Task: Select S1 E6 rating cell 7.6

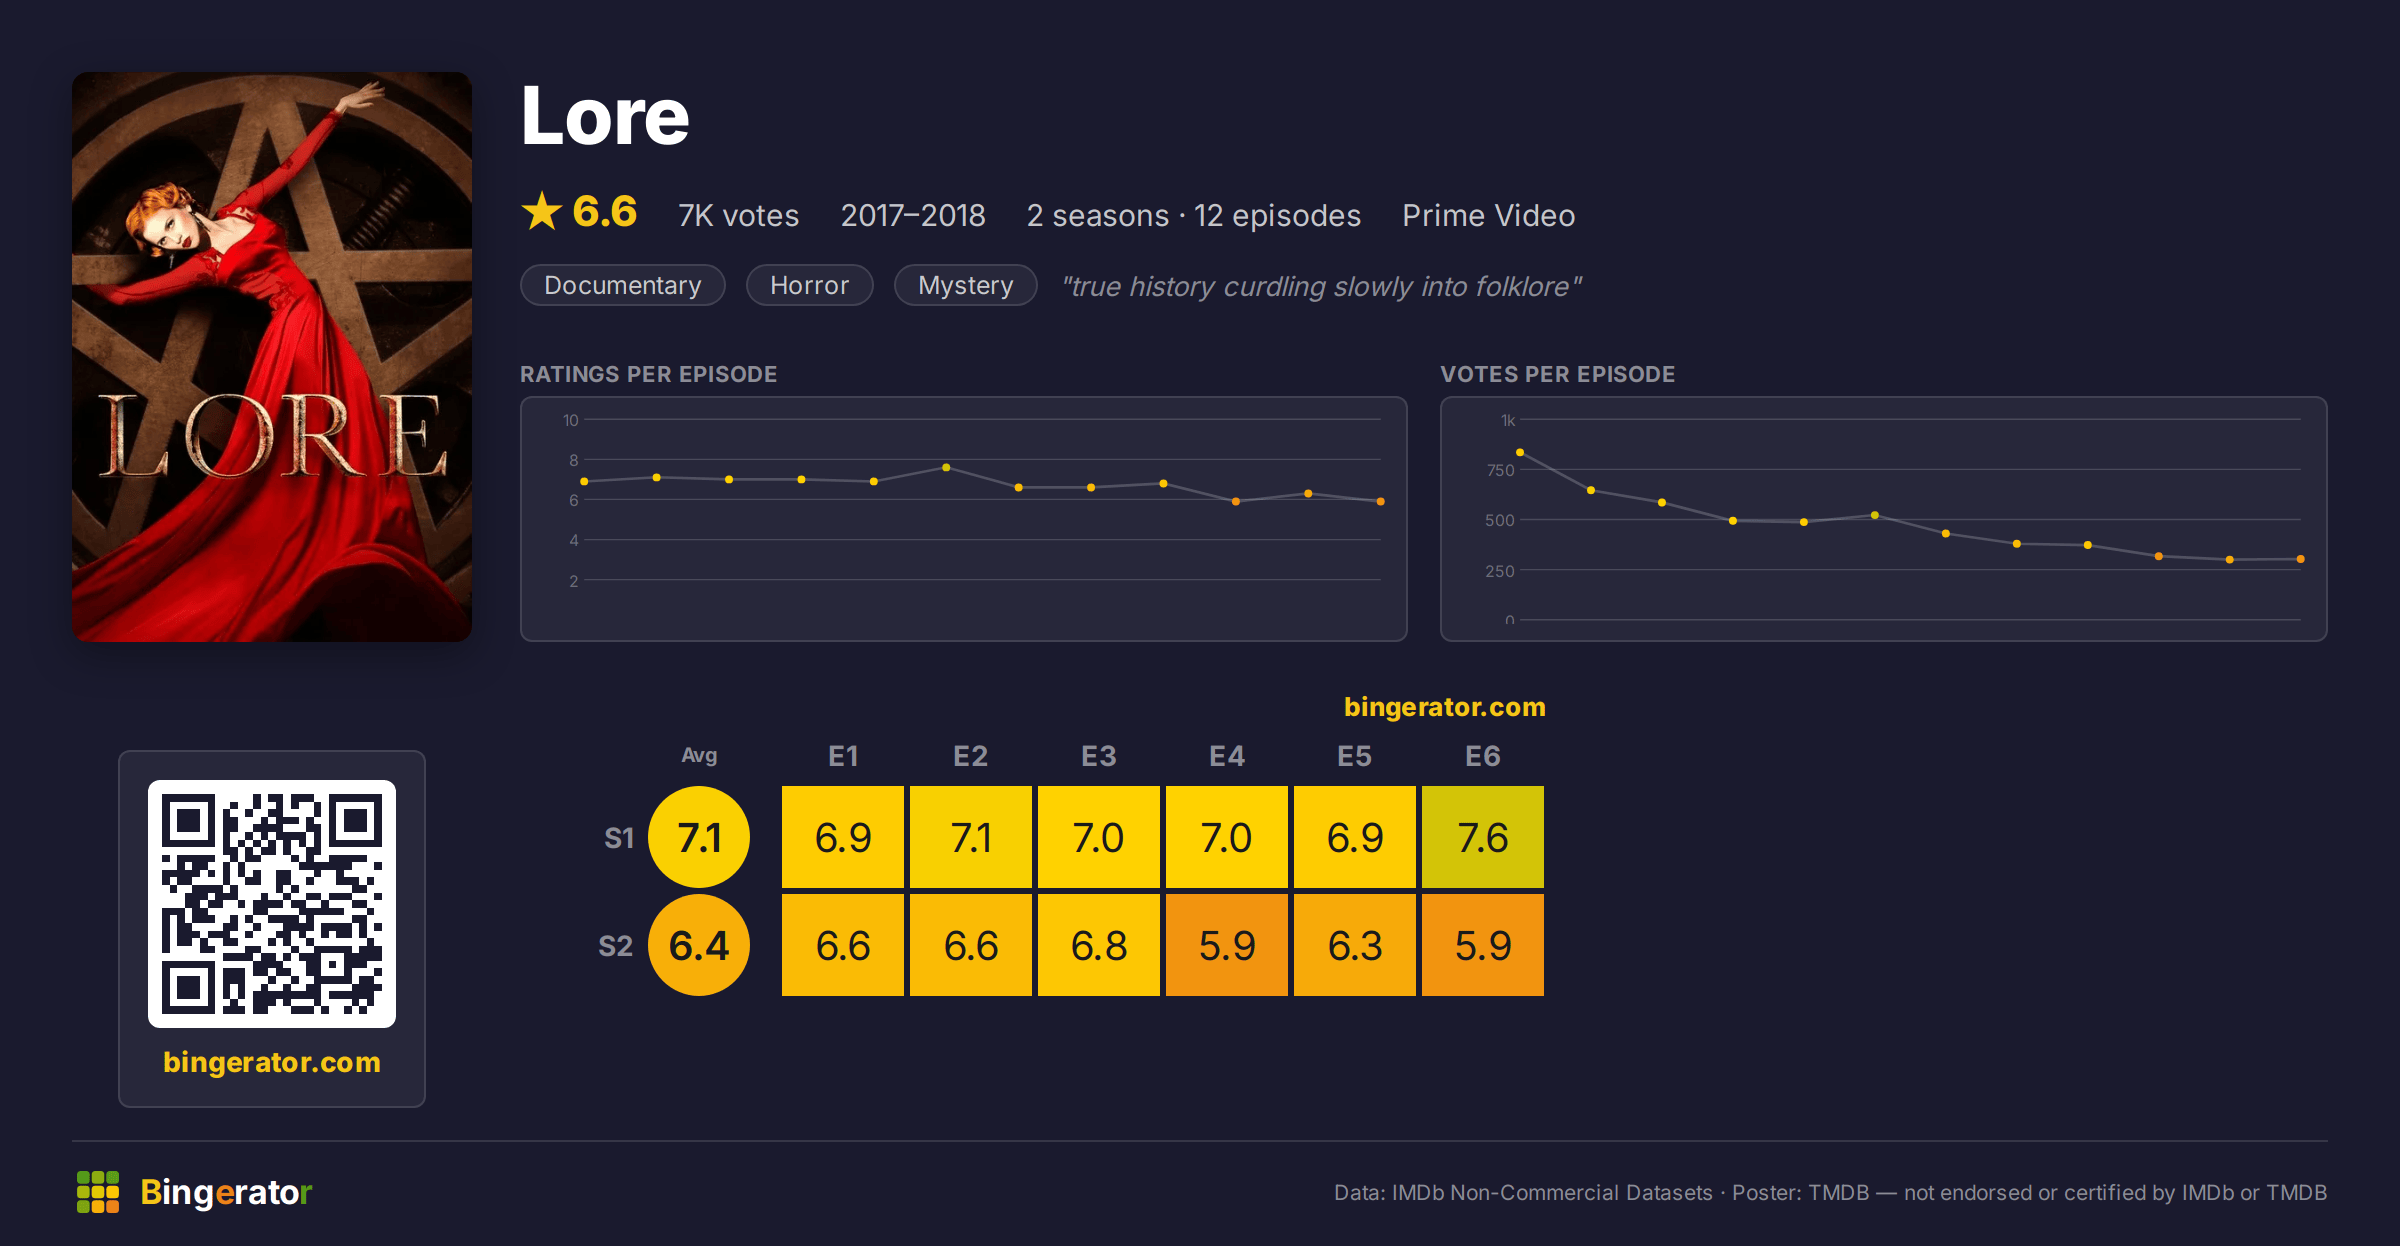Action: point(1483,837)
